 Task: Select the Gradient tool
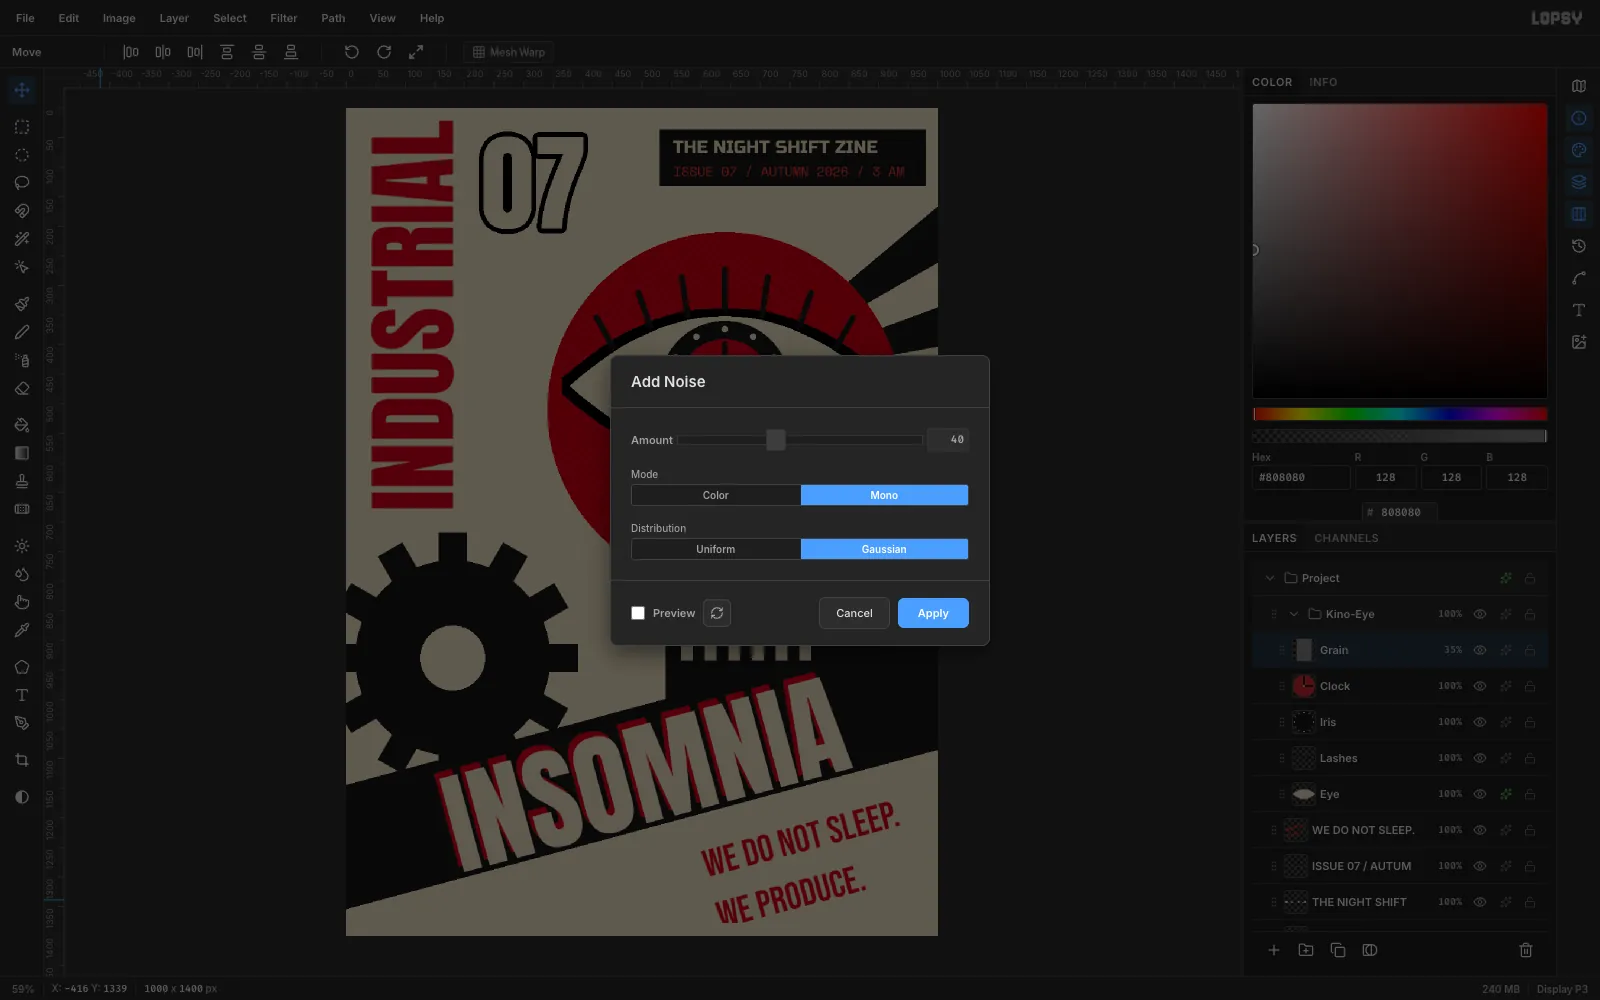click(x=22, y=453)
